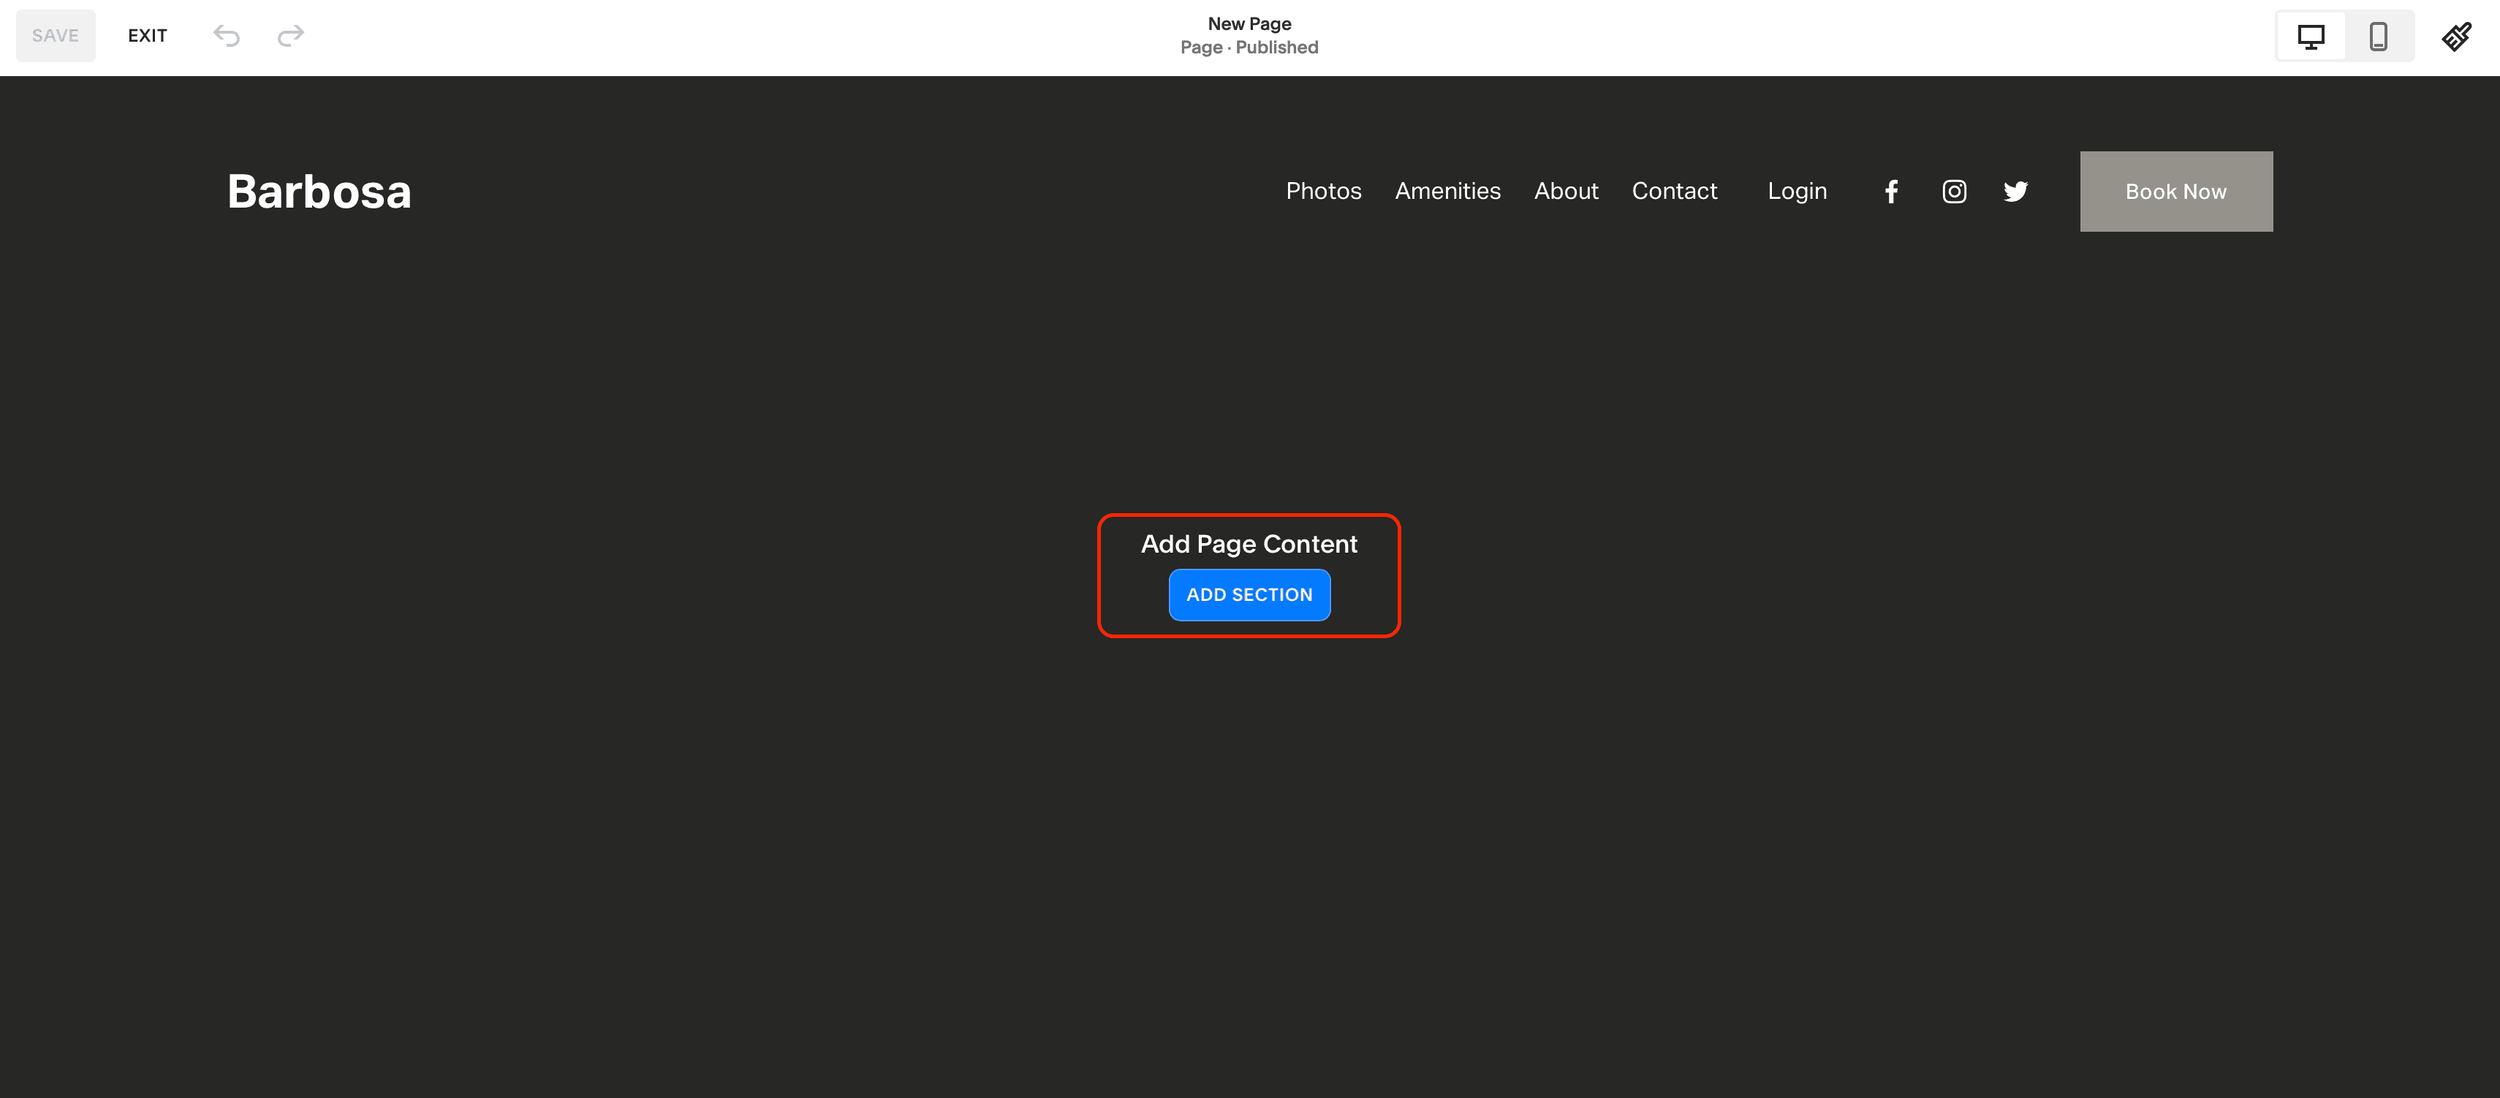Switch to desktop preview view
2500x1098 pixels.
tap(2310, 37)
